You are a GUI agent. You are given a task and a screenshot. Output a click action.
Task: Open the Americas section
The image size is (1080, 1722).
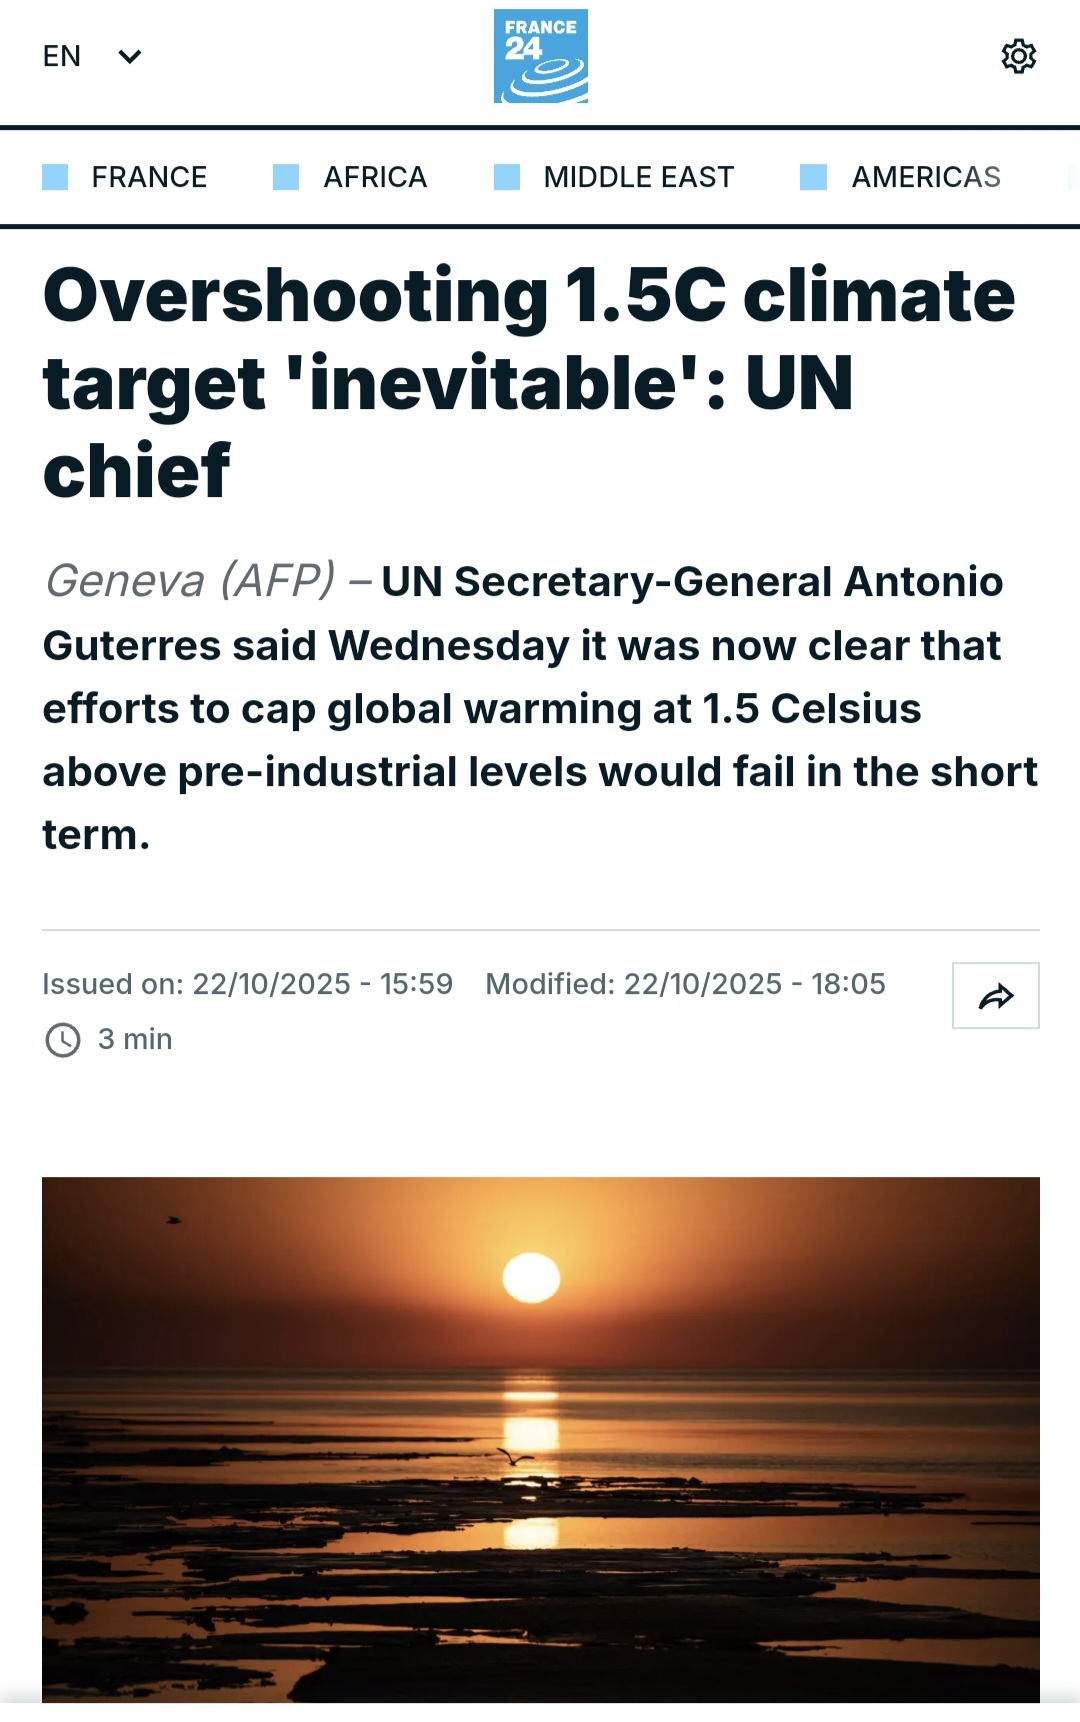[x=925, y=177]
